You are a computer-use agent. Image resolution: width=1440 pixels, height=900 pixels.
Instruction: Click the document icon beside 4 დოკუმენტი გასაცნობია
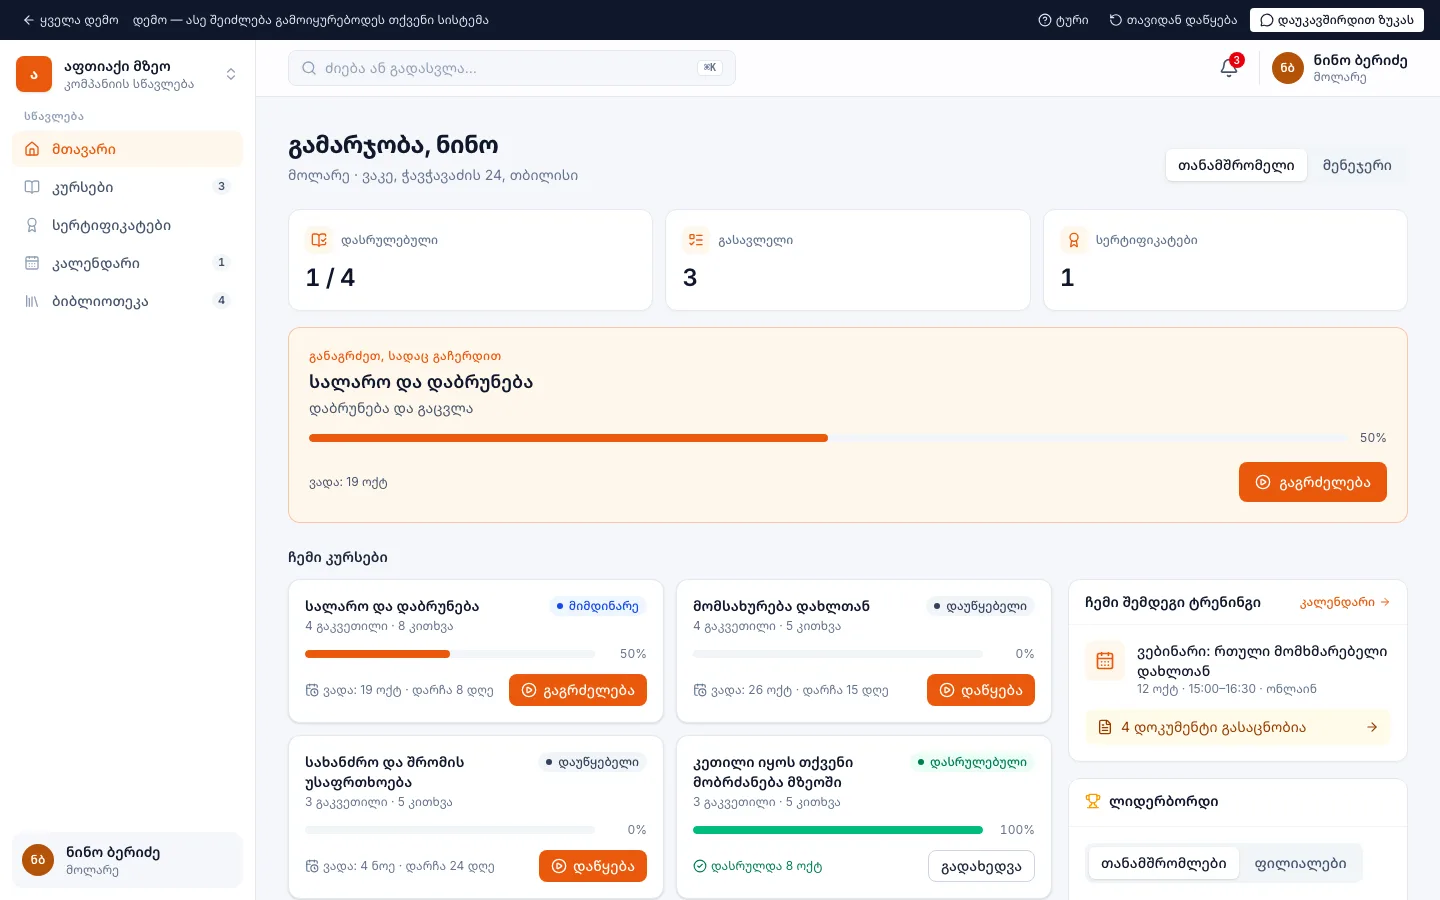coord(1105,727)
